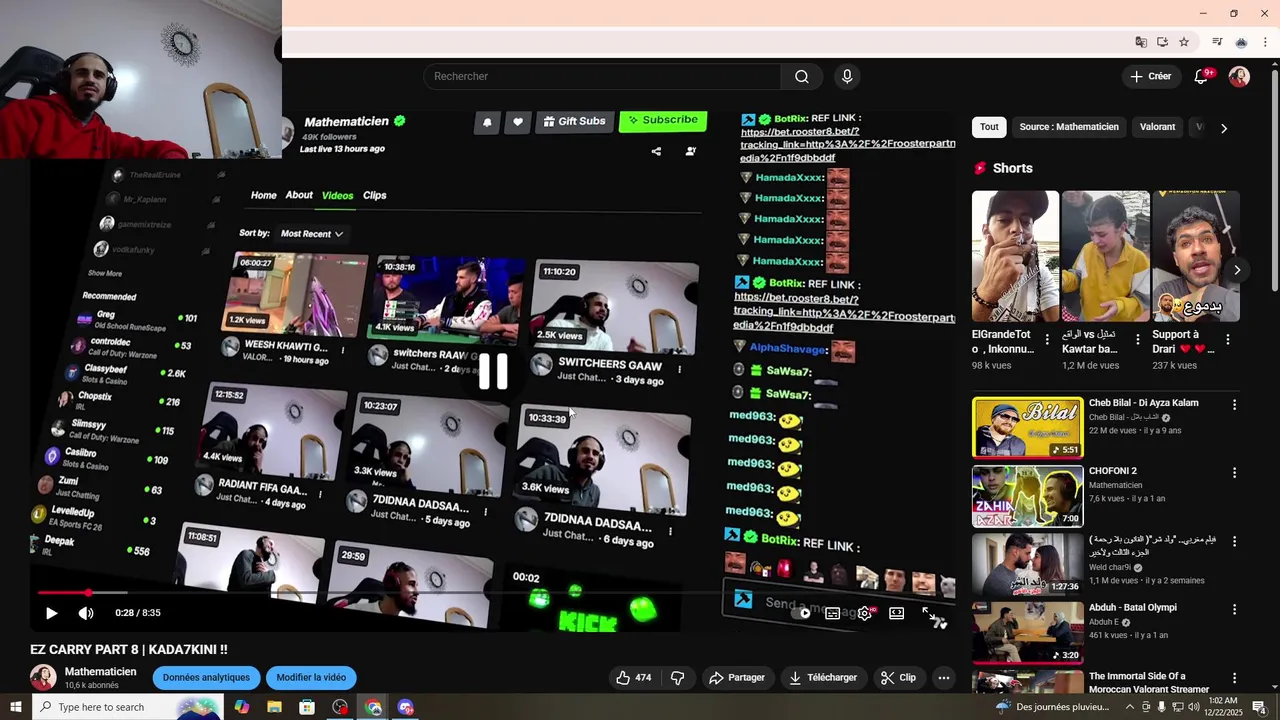Open the CHOFONI 2 video title

coord(1113,471)
